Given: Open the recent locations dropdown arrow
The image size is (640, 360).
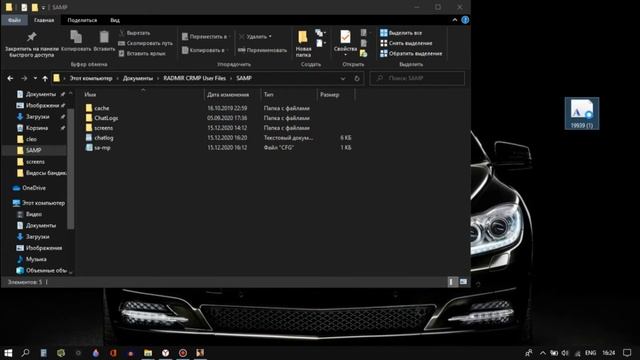Looking at the screenshot, I should tap(35, 78).
